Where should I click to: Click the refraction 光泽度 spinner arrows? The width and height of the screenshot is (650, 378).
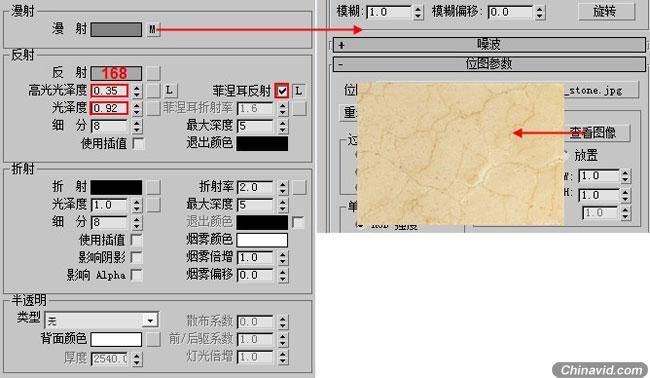tap(137, 205)
